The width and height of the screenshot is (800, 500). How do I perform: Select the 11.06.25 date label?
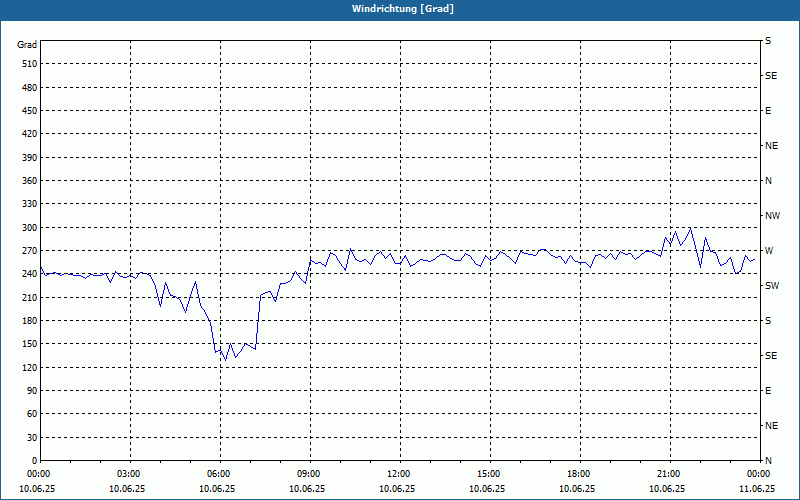coord(757,488)
